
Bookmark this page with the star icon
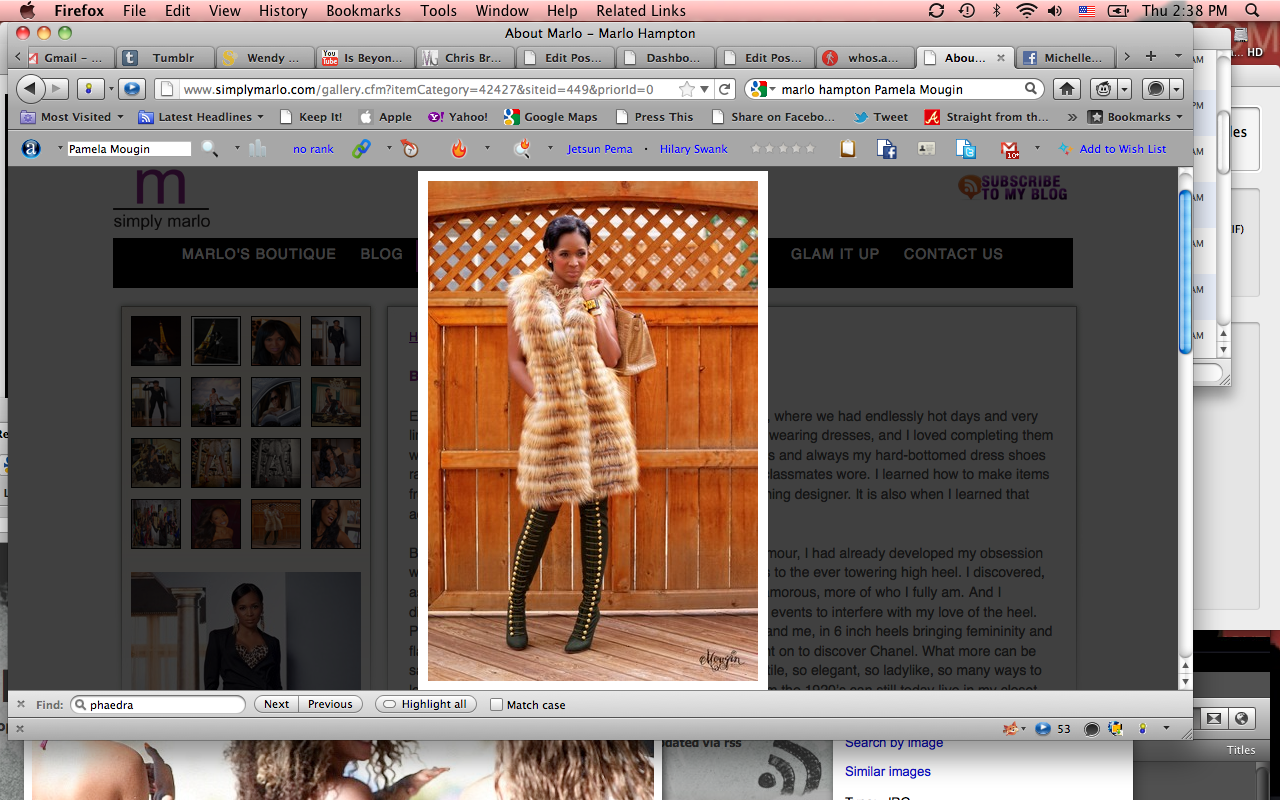click(685, 89)
